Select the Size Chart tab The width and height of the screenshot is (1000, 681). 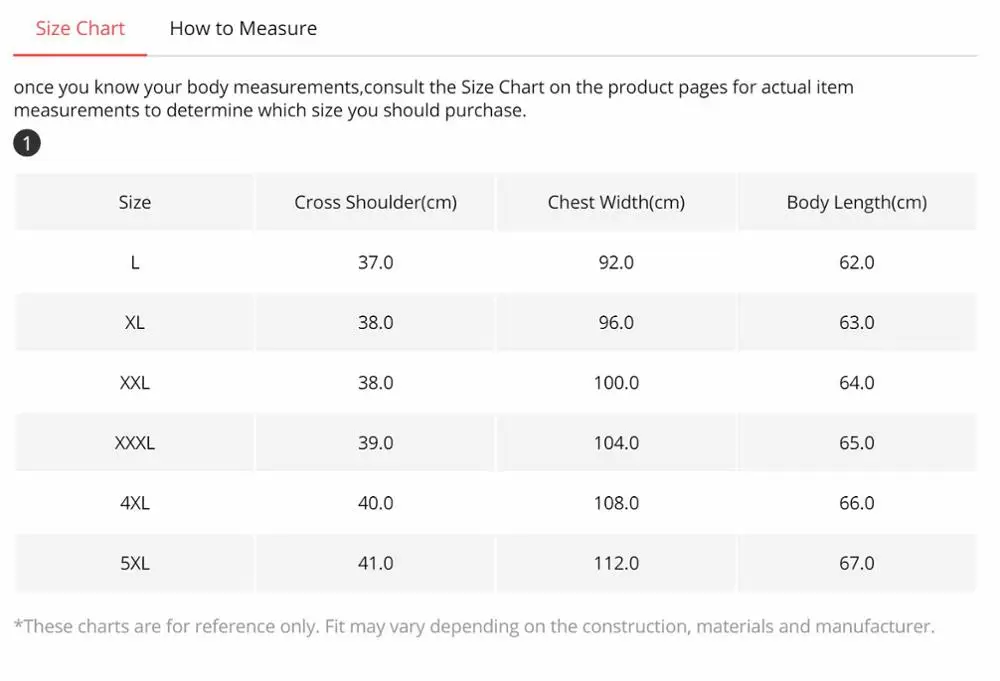[x=80, y=28]
